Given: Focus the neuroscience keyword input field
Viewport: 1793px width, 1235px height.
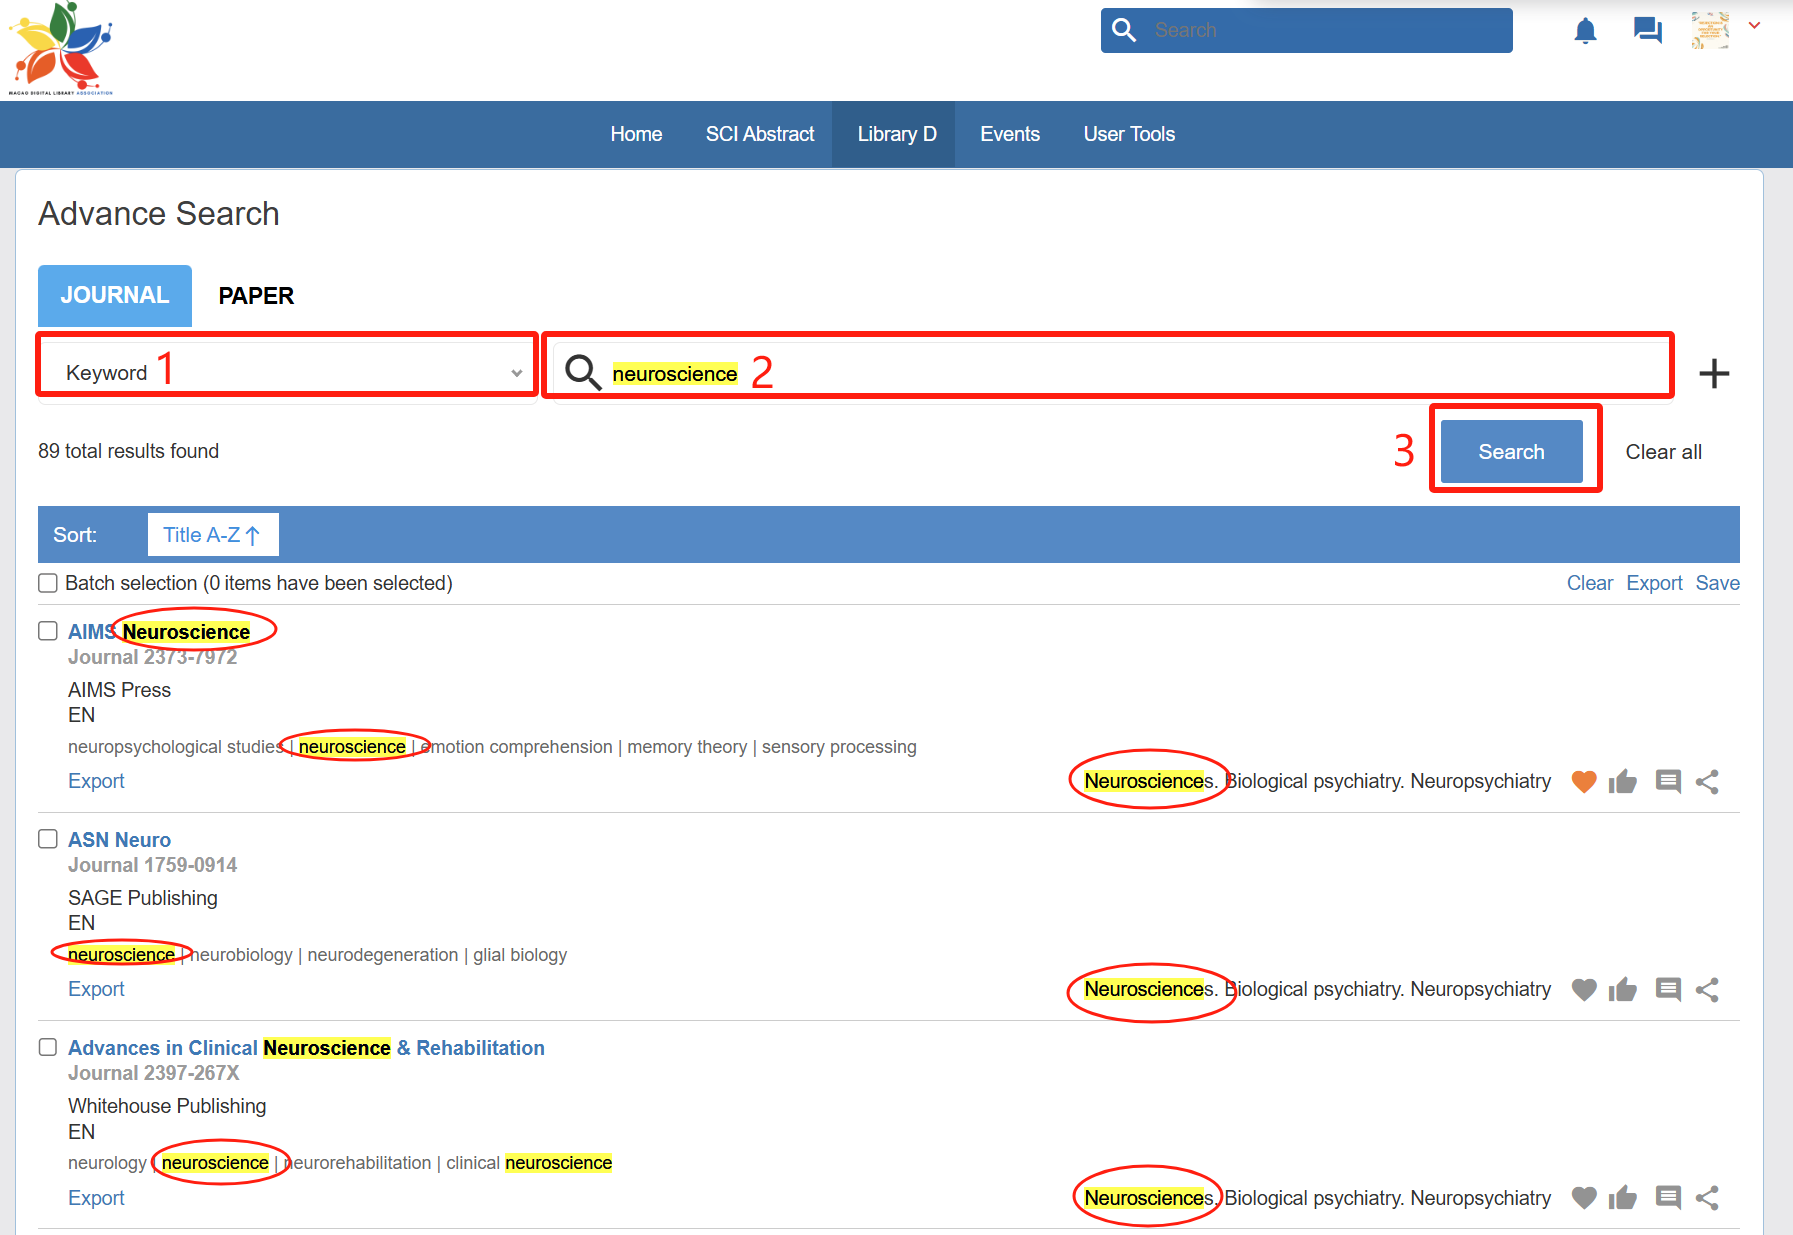Looking at the screenshot, I should [x=1100, y=373].
